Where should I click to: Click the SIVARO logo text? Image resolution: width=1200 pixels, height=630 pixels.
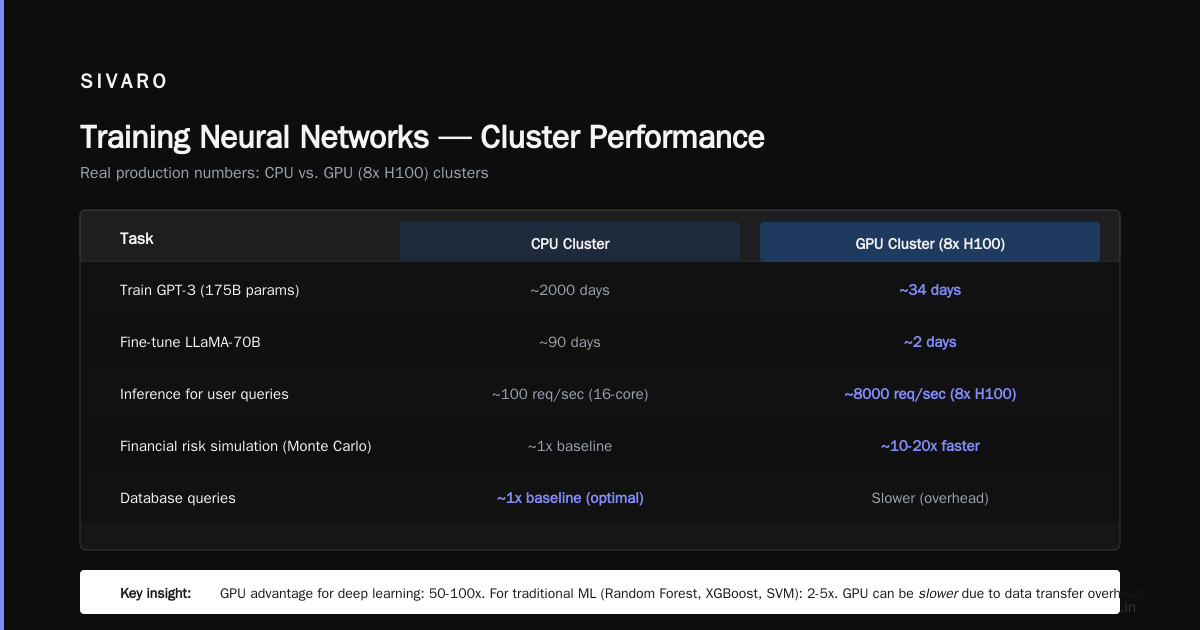[124, 82]
